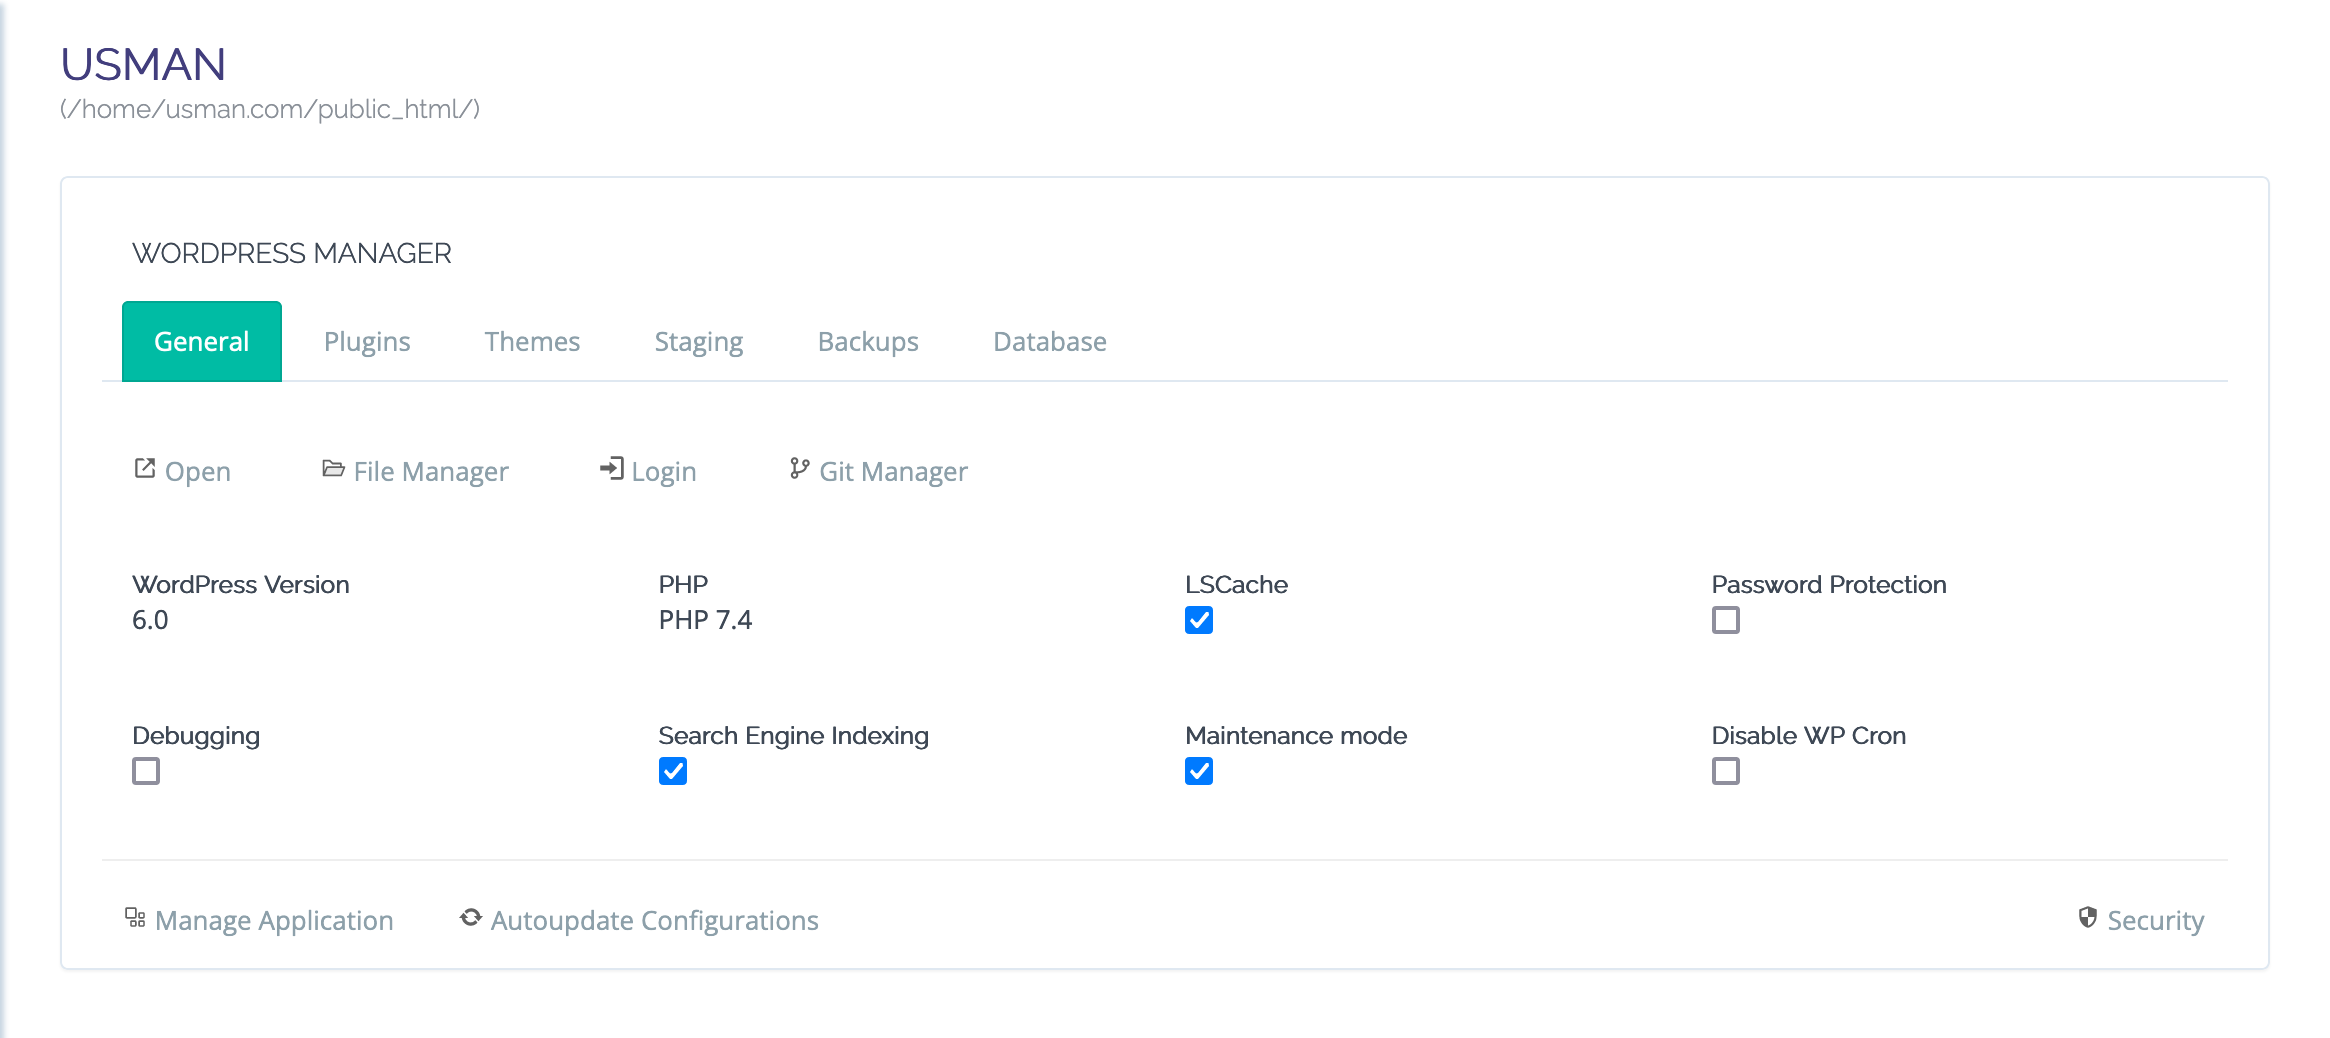Screen dimensions: 2330x1038
Task: Check the Disable WP Cron box
Action: [1726, 771]
